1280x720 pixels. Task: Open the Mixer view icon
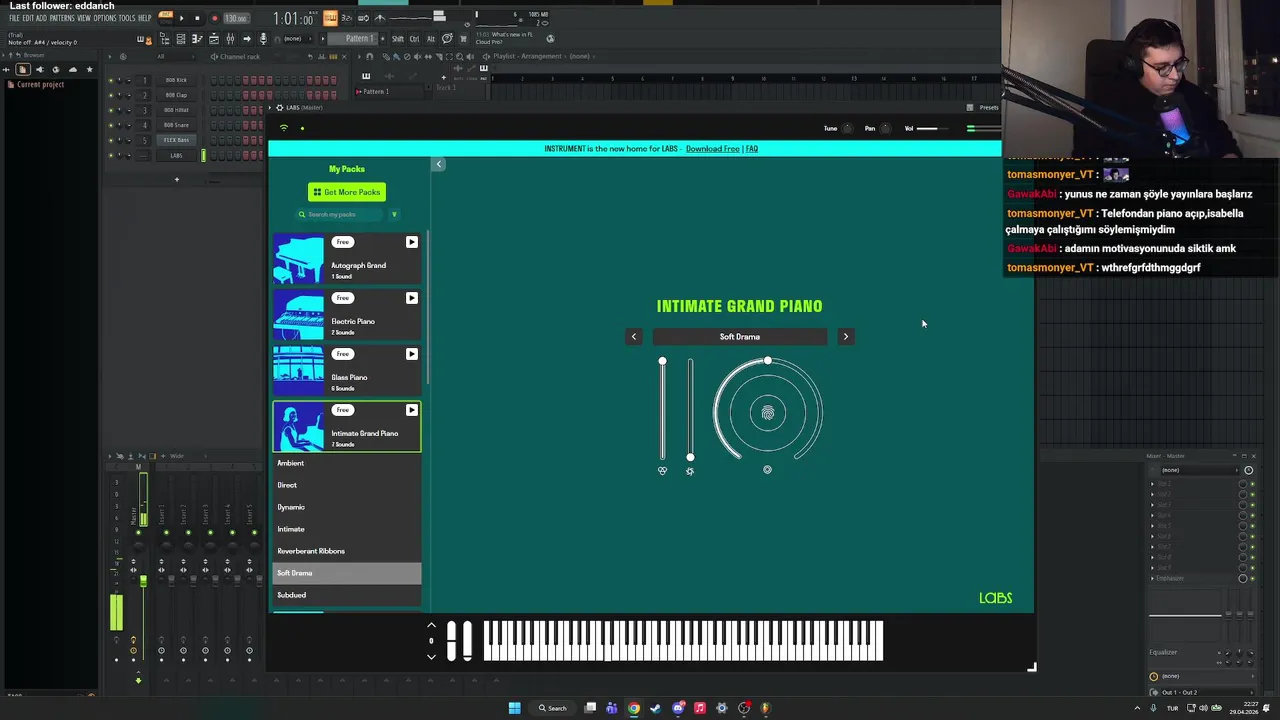pyautogui.click(x=230, y=38)
